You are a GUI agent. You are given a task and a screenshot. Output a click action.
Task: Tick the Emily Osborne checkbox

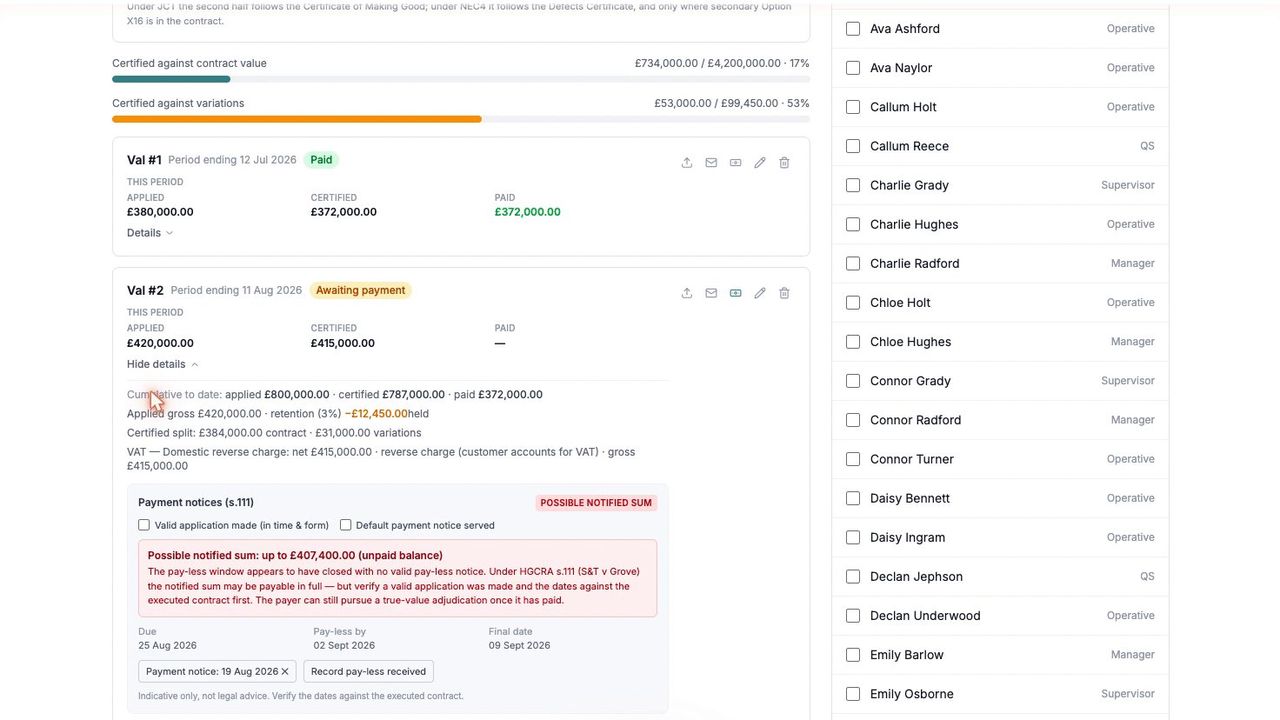tap(853, 694)
